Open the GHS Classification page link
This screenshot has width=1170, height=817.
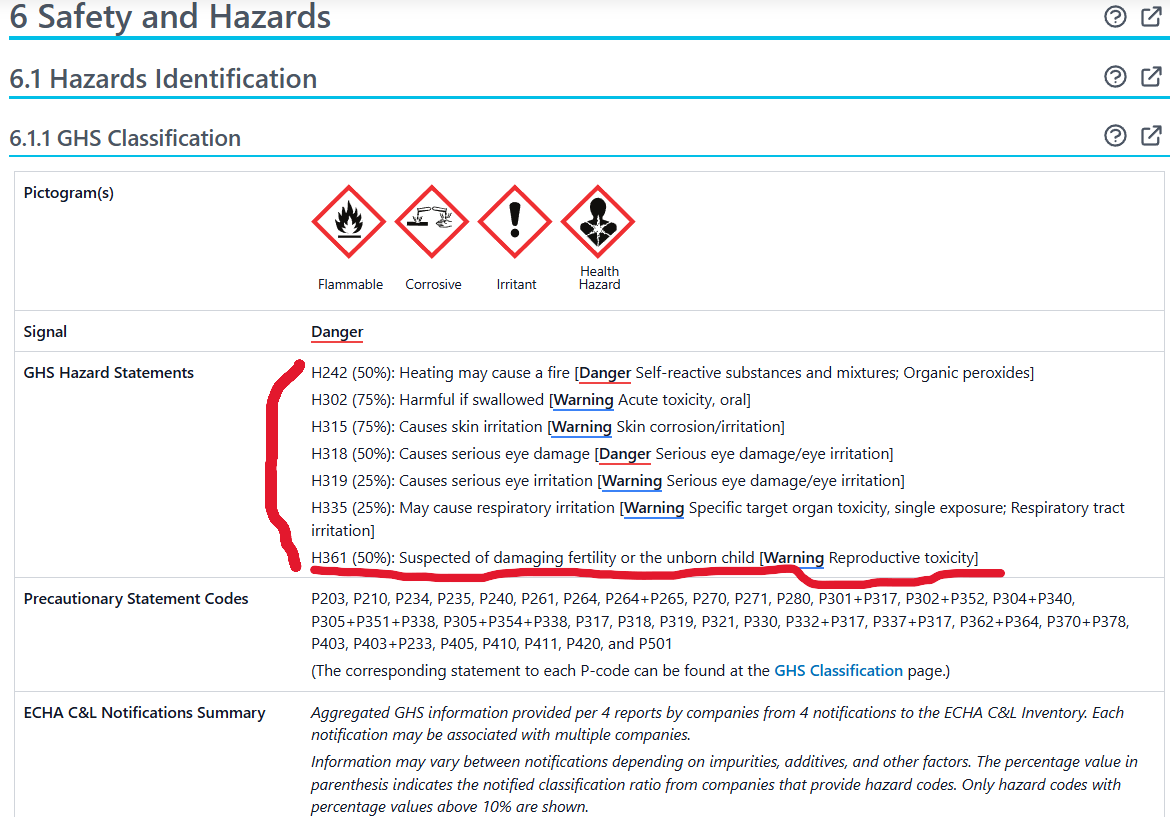click(x=838, y=671)
